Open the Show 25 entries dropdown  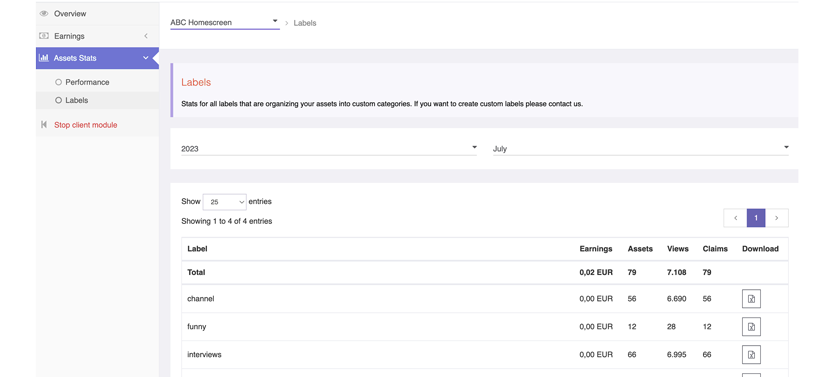224,202
